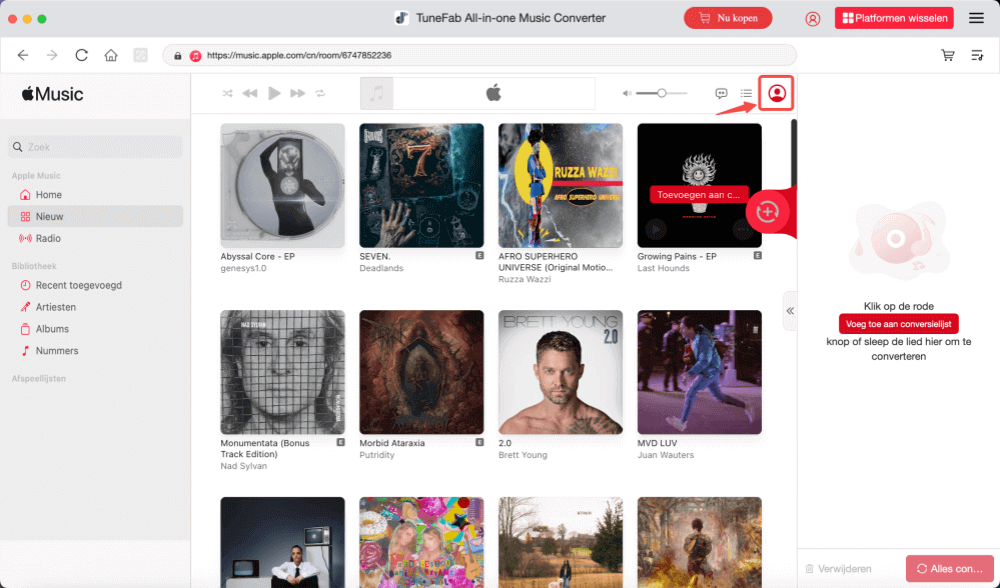This screenshot has width=1000, height=588.
Task: Click the Alles converteren button
Action: (x=950, y=568)
